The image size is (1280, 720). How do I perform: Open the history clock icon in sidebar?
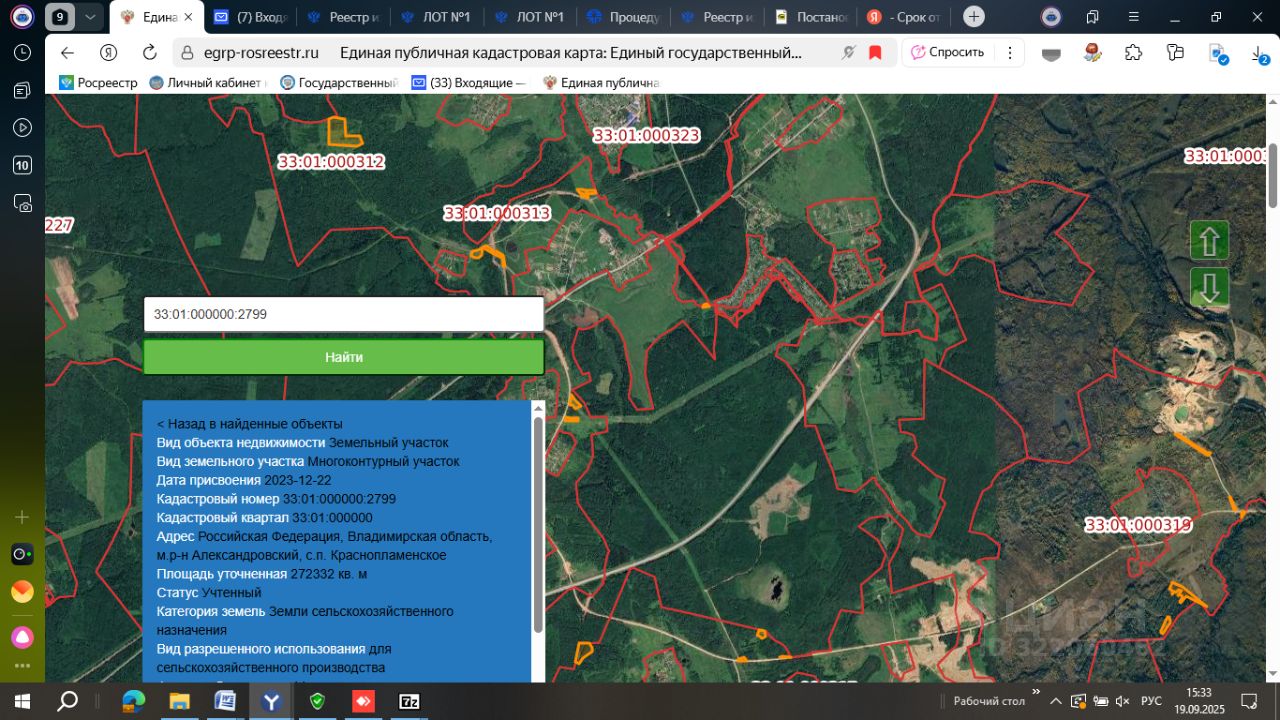(22, 53)
